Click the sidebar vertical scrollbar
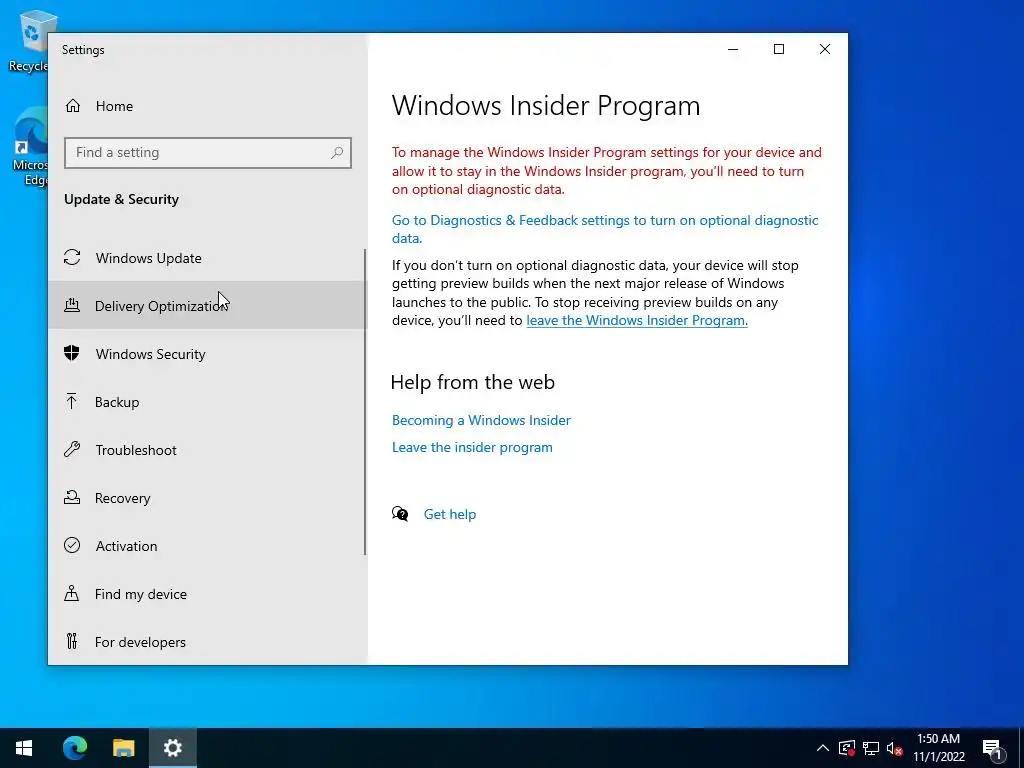 pyautogui.click(x=365, y=402)
